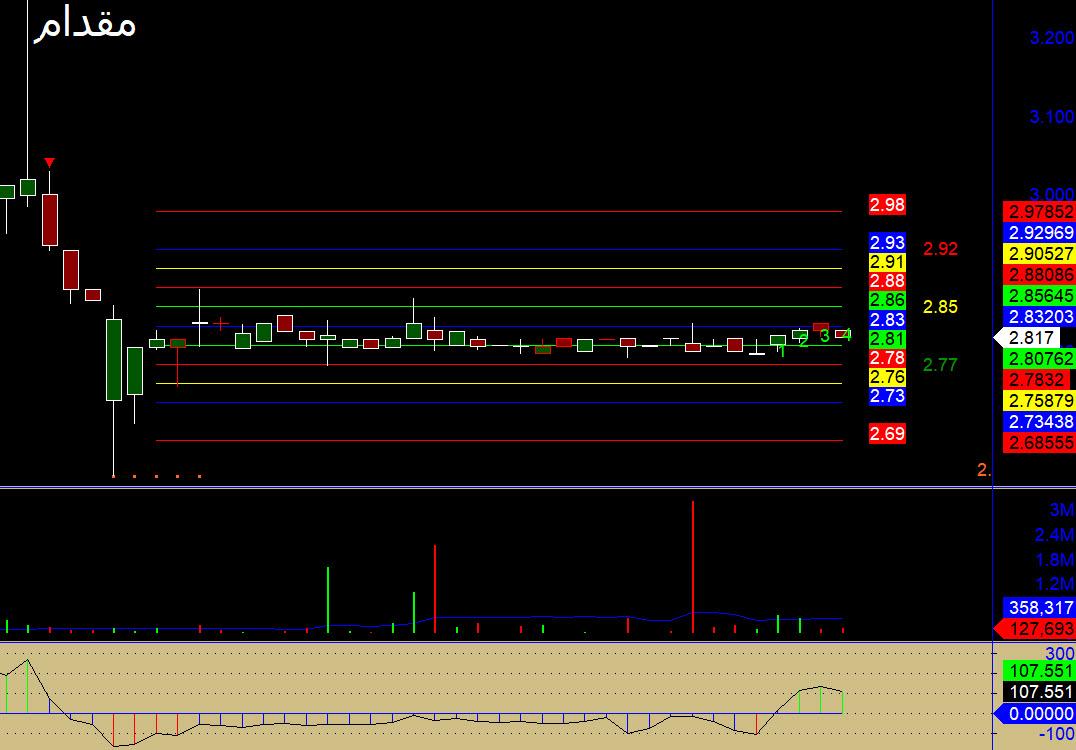Select the blue 2.93 level tag
Image resolution: width=1076 pixels, height=750 pixels.
pos(887,242)
